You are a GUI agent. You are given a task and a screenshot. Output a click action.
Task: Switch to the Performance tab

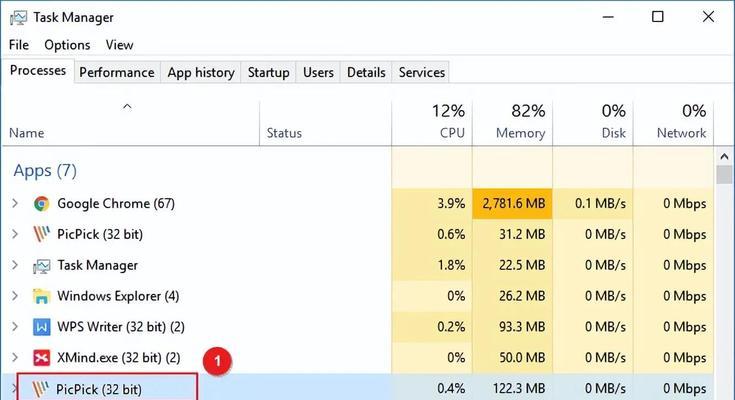coord(117,73)
